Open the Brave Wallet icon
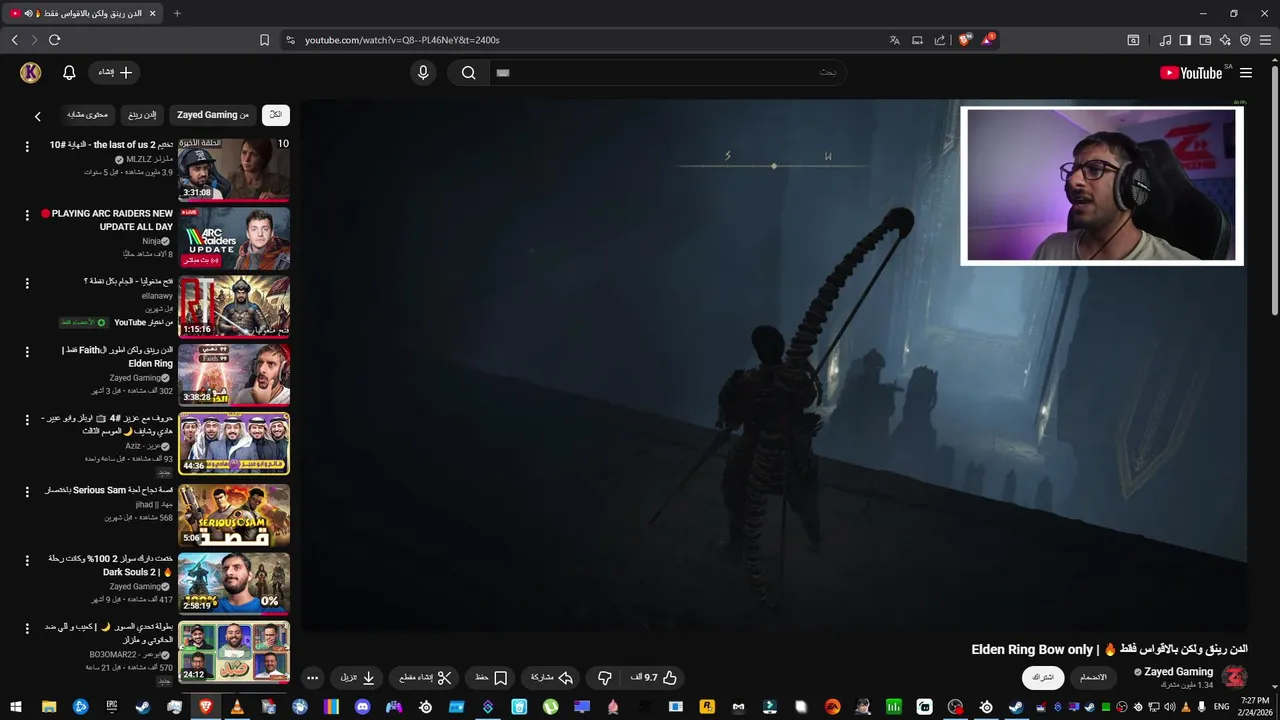Screen dimensions: 1280x720 pyautogui.click(x=1205, y=40)
